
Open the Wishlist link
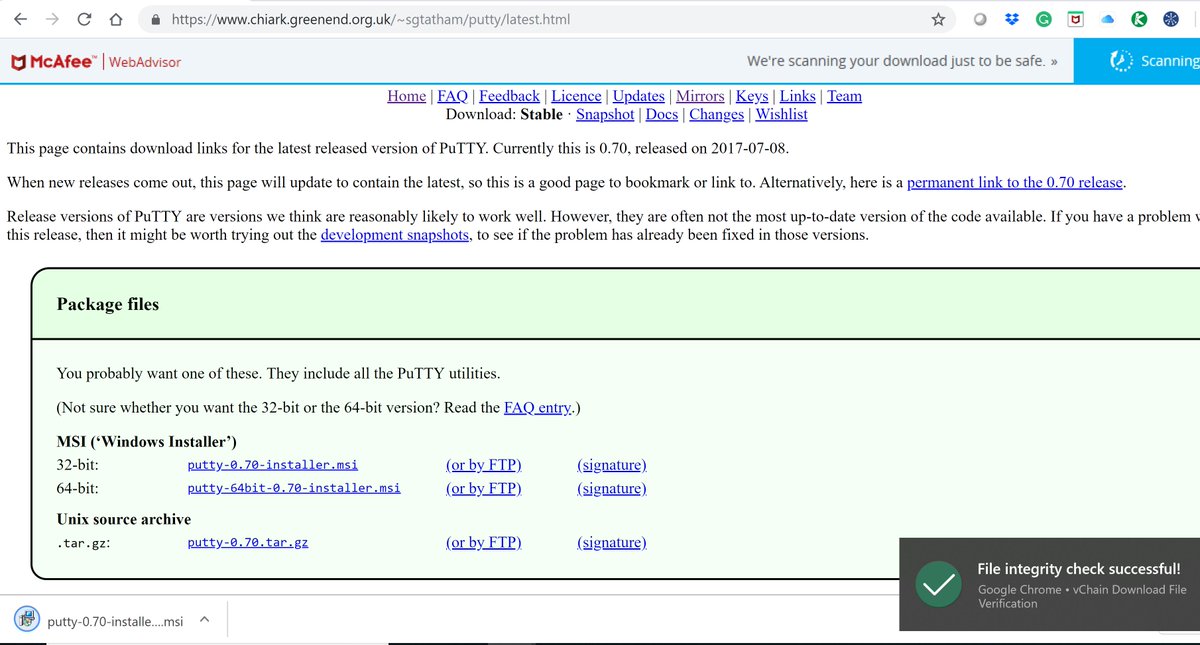[x=781, y=114]
